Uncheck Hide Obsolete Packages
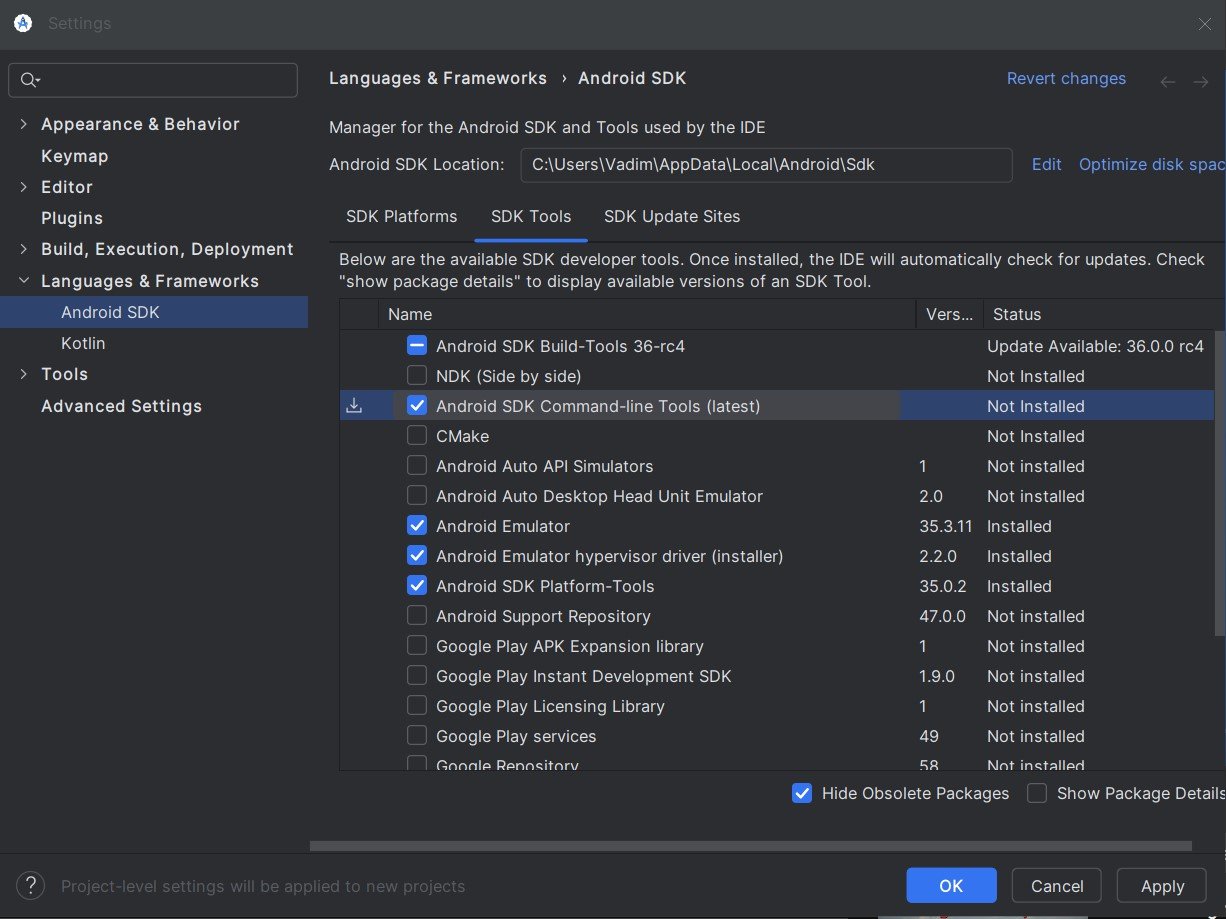Screen dimensions: 1226x919 tap(801, 793)
